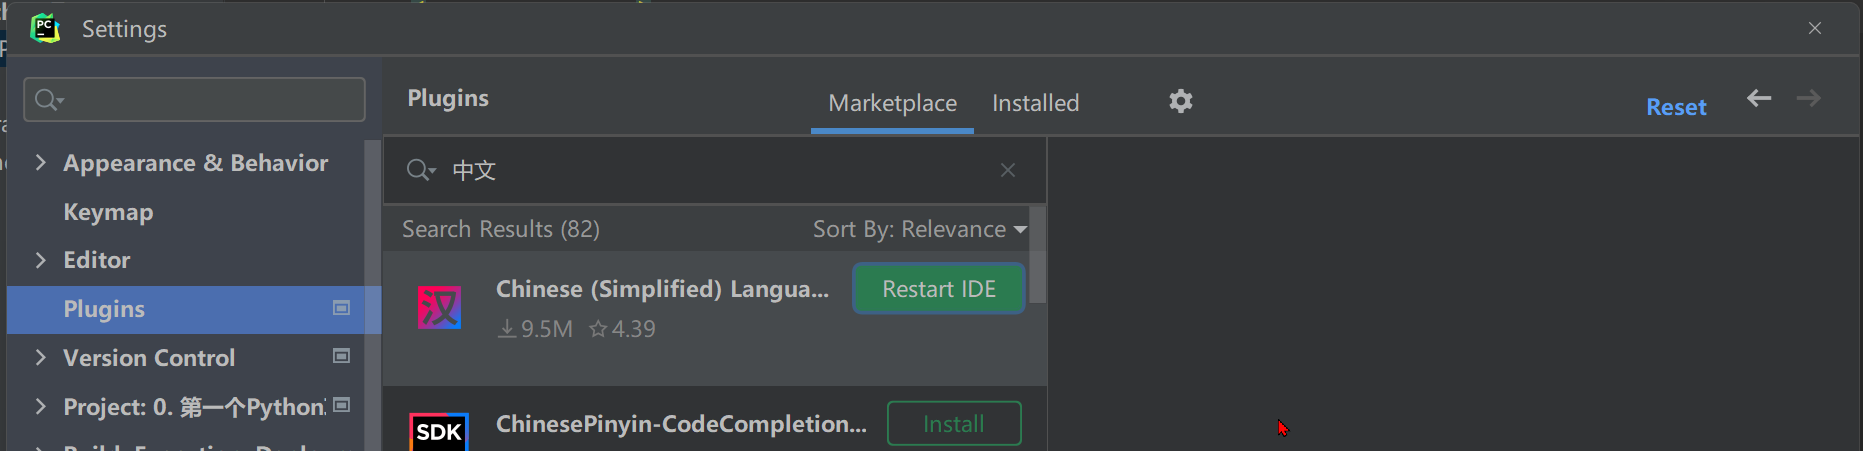
Task: Click the Reset link
Action: (x=1676, y=107)
